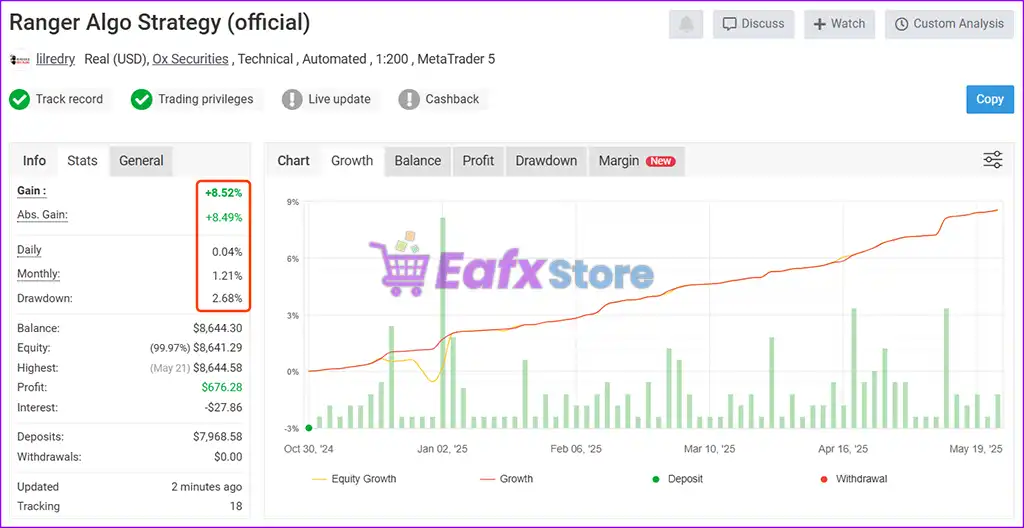
Task: Select the Growth chart tab
Action: [352, 161]
